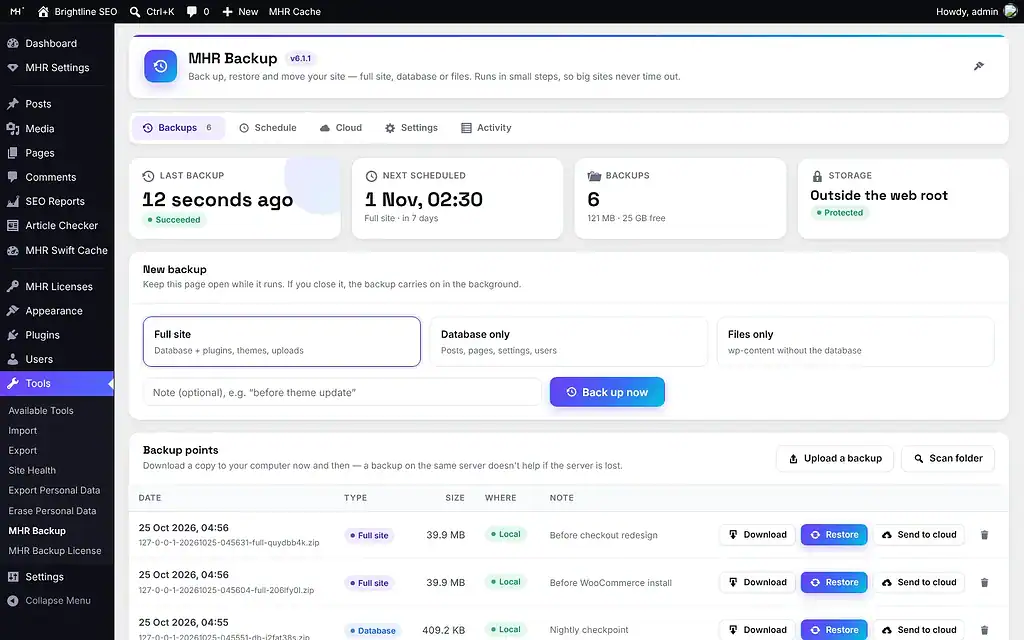Click the MHR Backup clock logo icon
This screenshot has height=640, width=1024.
[x=161, y=66]
